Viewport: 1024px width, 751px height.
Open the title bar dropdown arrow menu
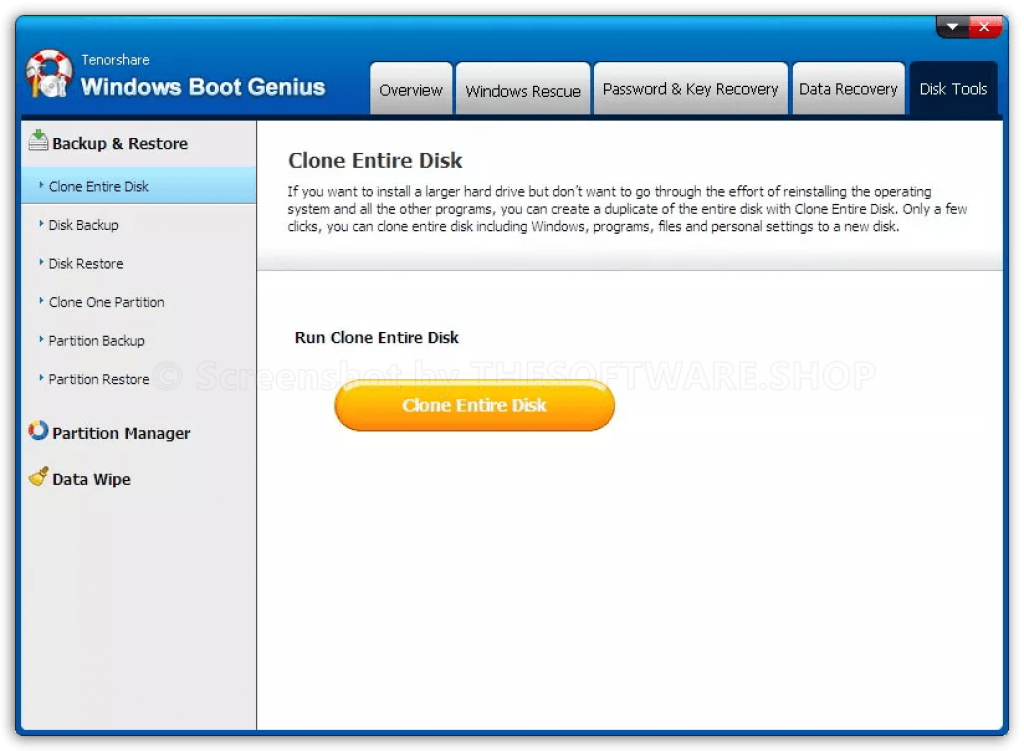pyautogui.click(x=953, y=27)
